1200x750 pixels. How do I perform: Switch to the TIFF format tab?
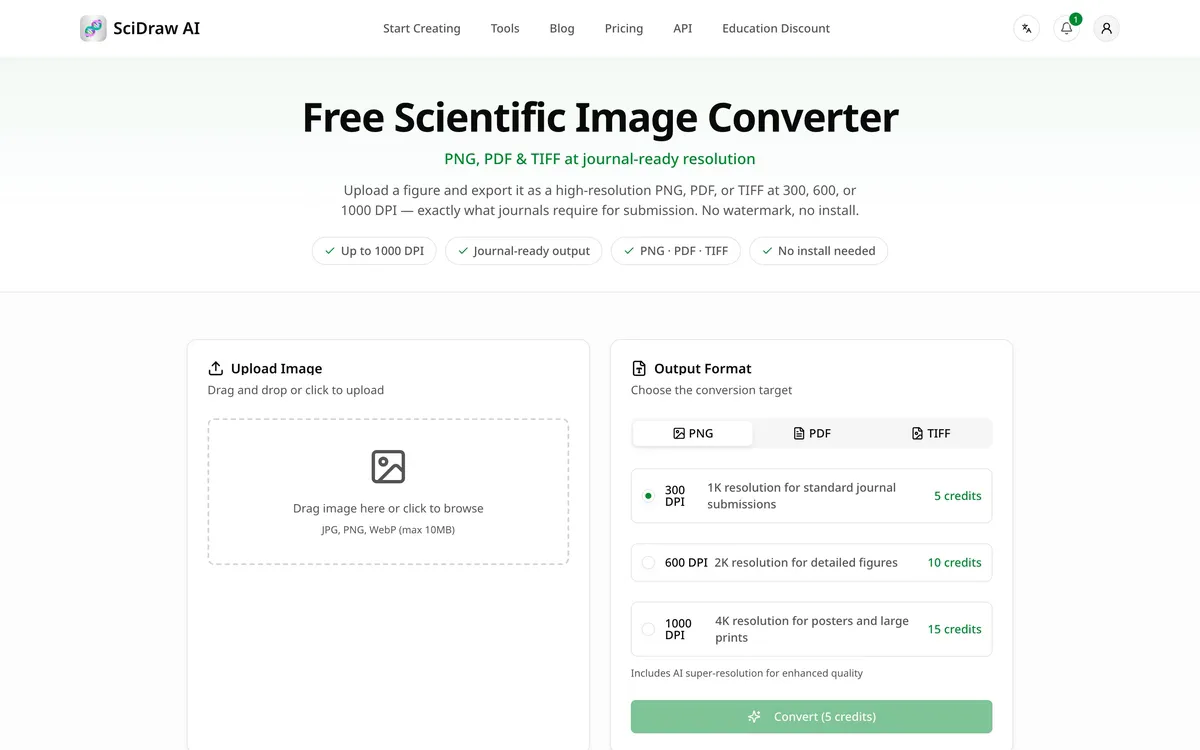click(x=931, y=433)
